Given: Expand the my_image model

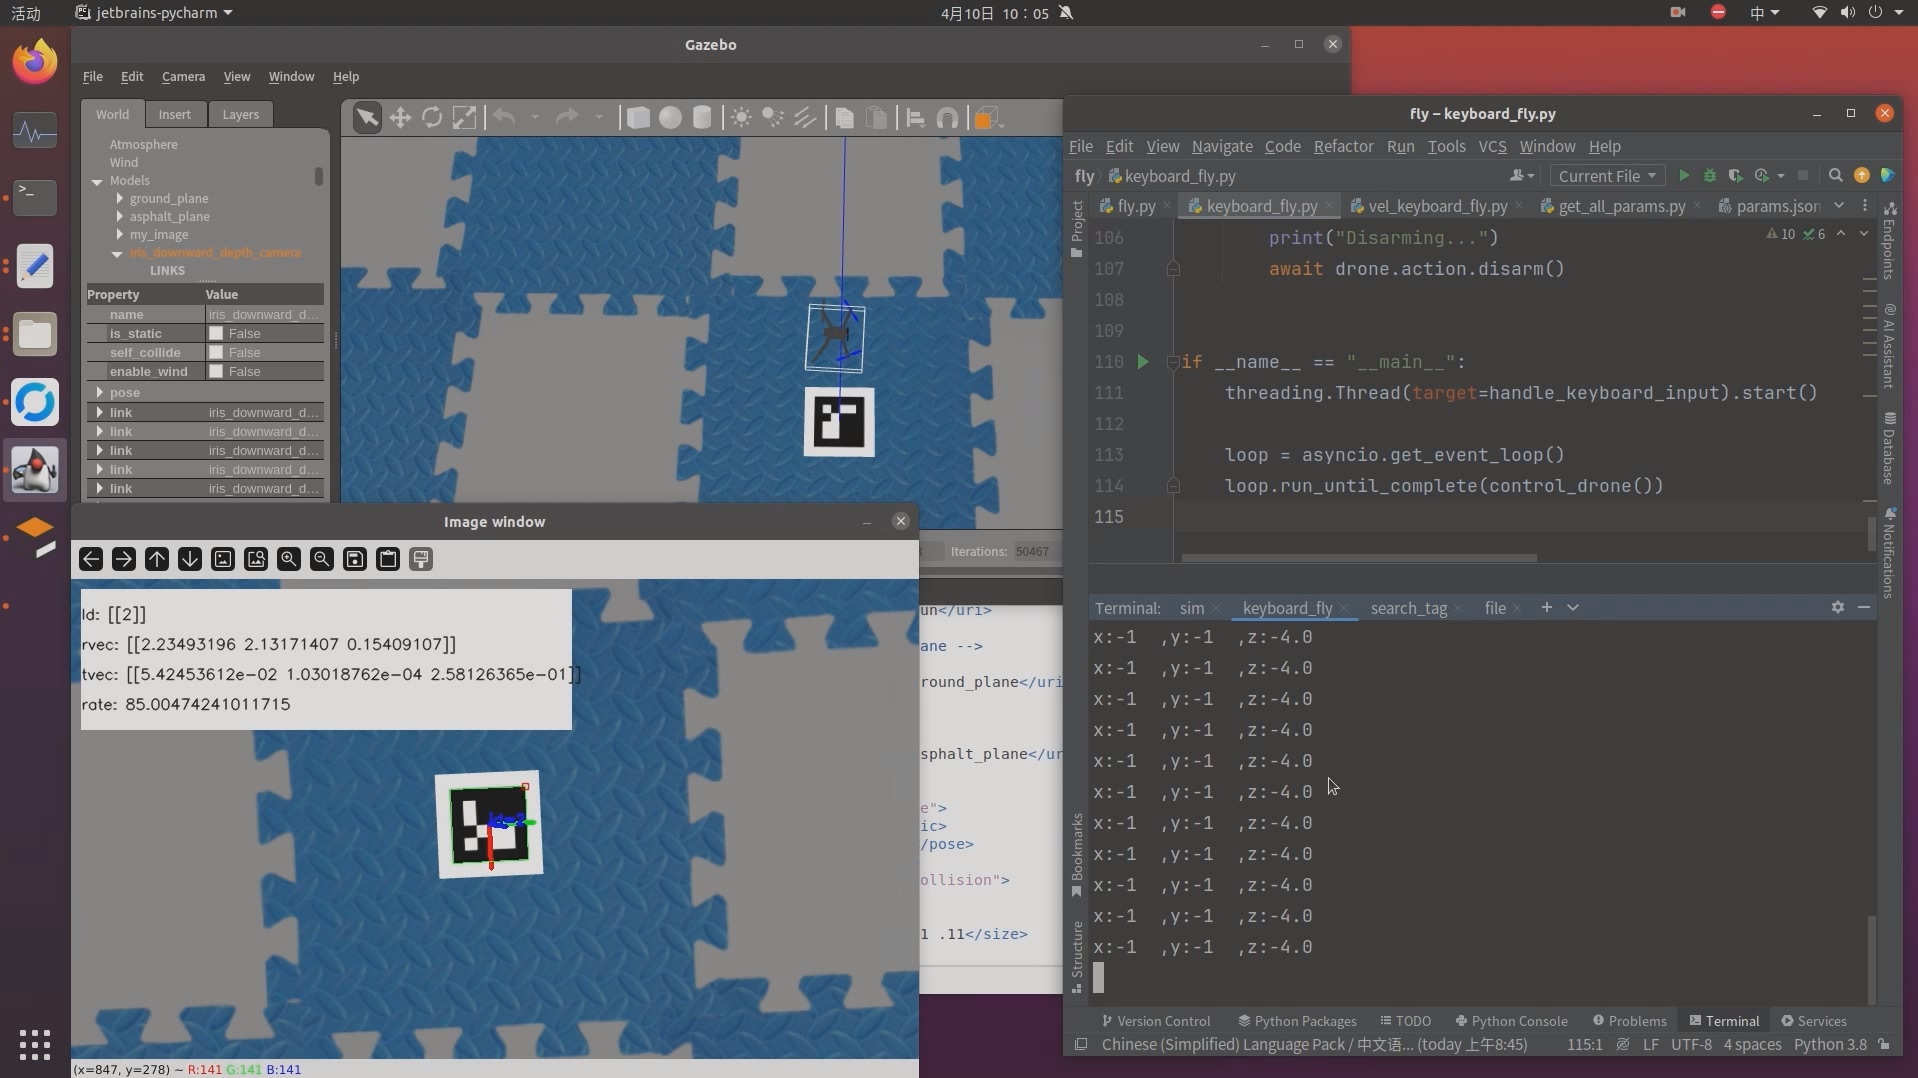Looking at the screenshot, I should (120, 234).
